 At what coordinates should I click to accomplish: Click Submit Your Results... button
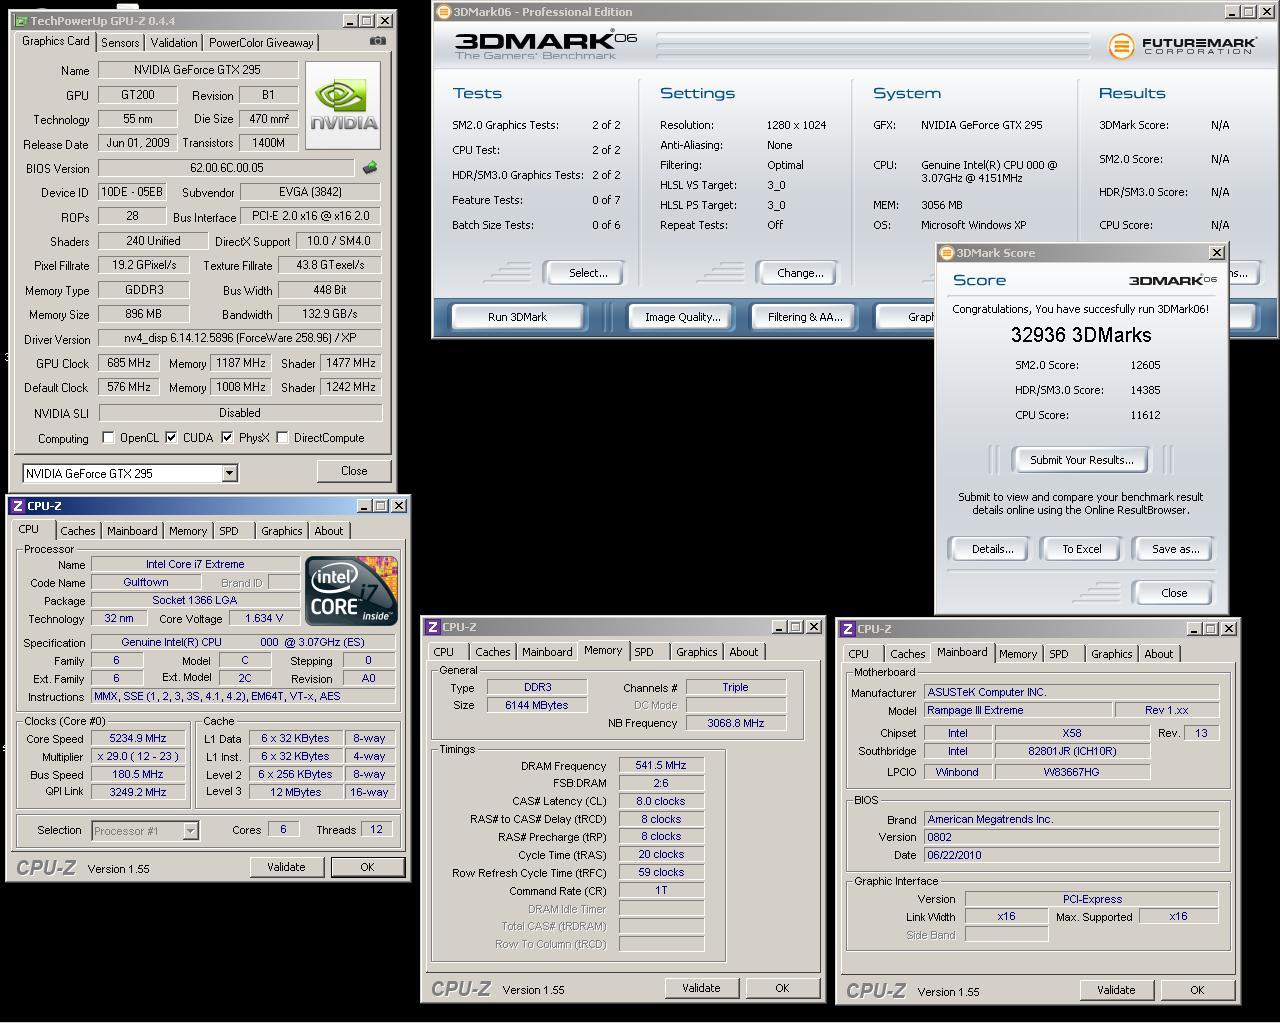point(1081,460)
